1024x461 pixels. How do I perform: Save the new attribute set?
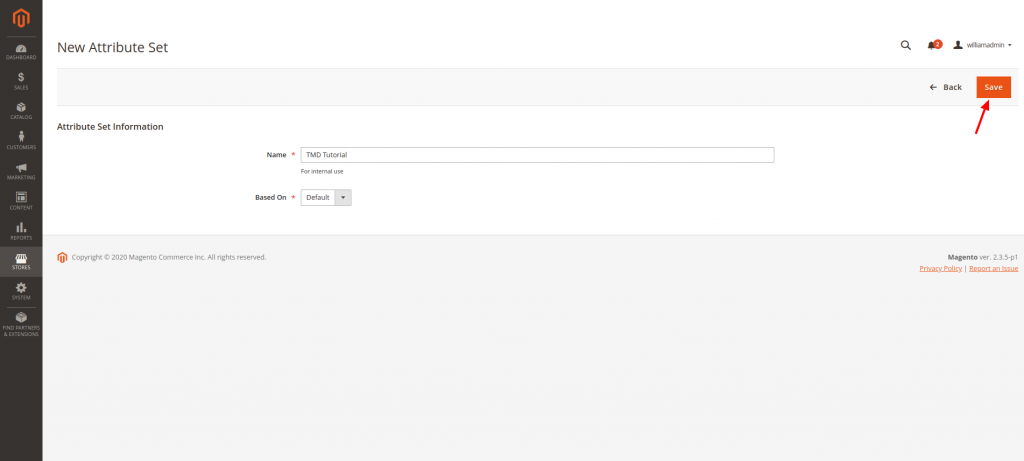[993, 87]
